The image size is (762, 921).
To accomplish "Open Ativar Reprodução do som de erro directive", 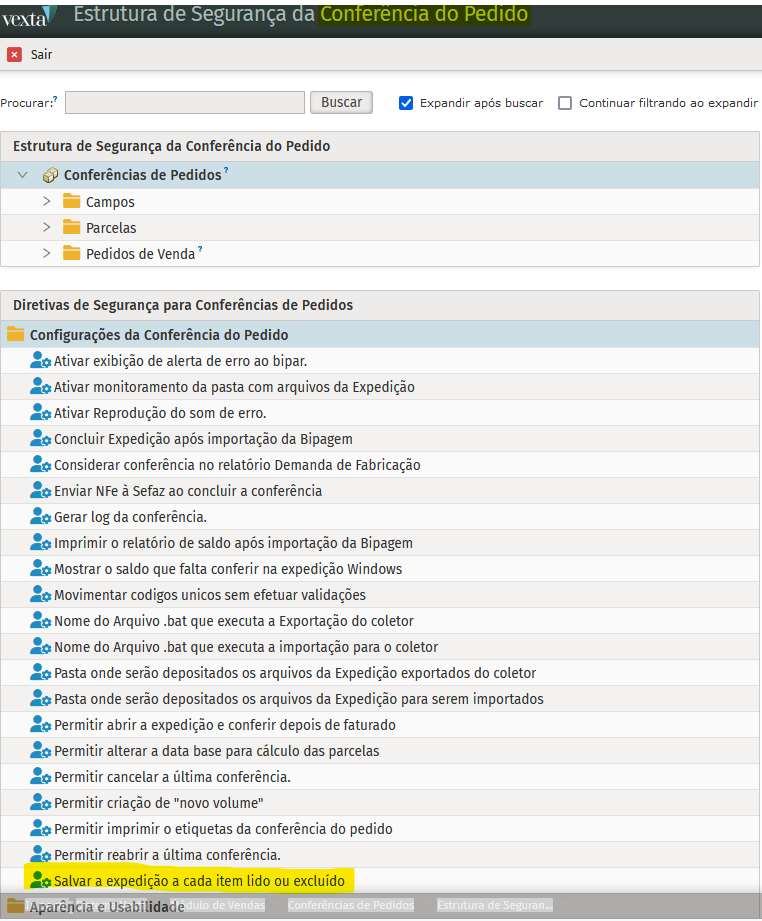I will pos(160,413).
